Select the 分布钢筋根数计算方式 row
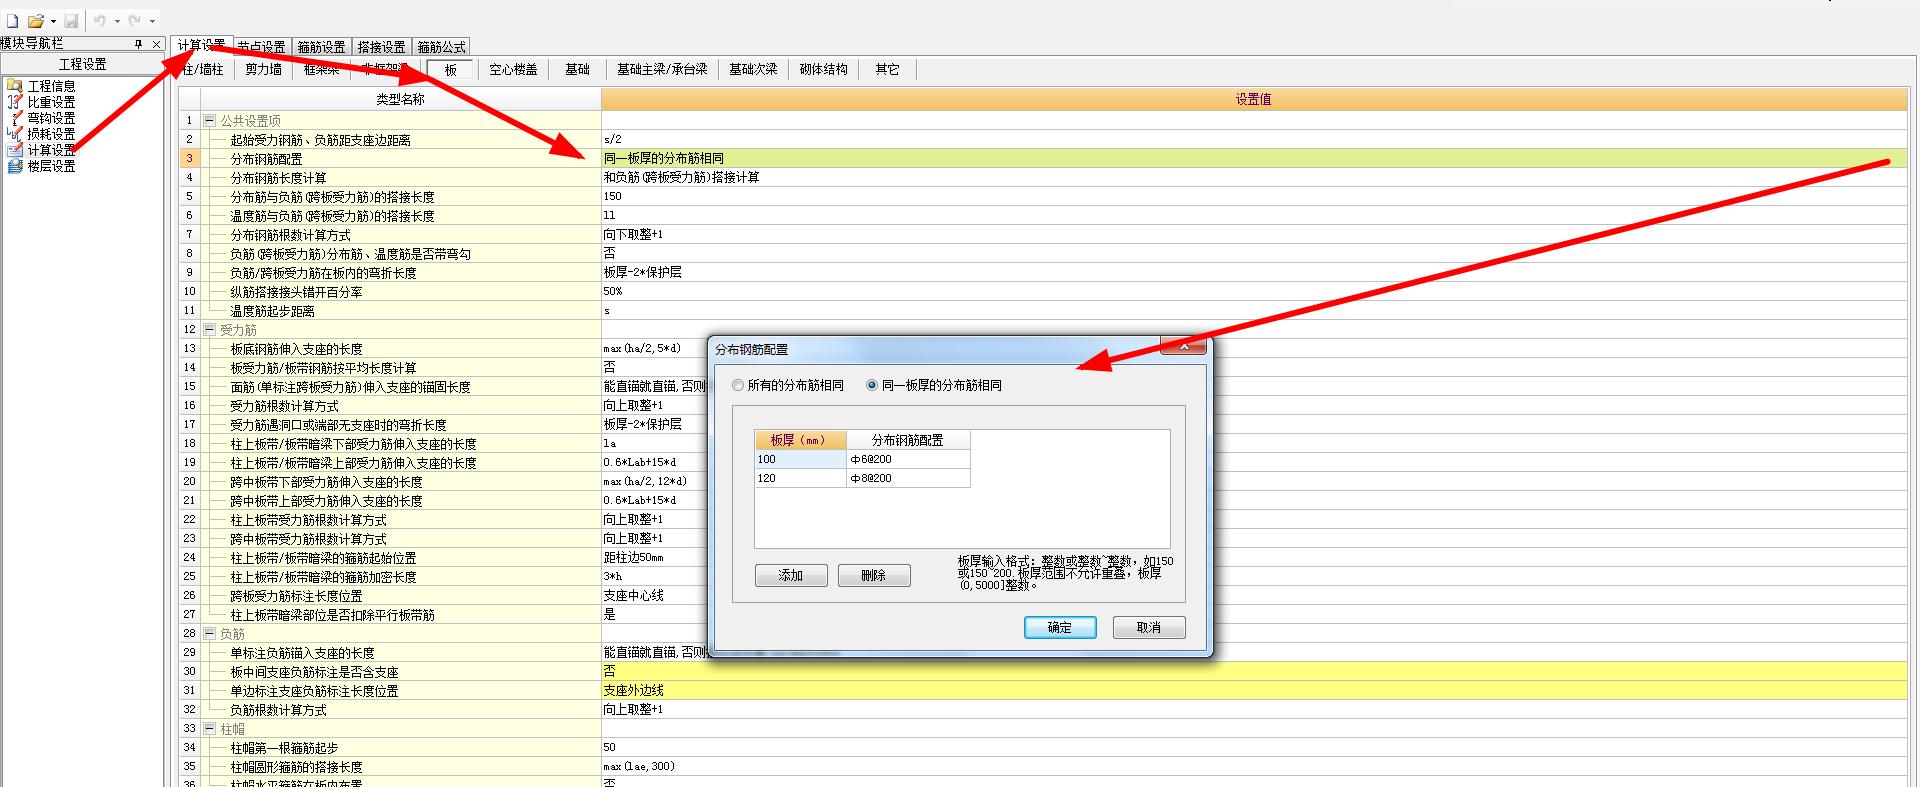The height and width of the screenshot is (787, 1920). tap(1043, 235)
